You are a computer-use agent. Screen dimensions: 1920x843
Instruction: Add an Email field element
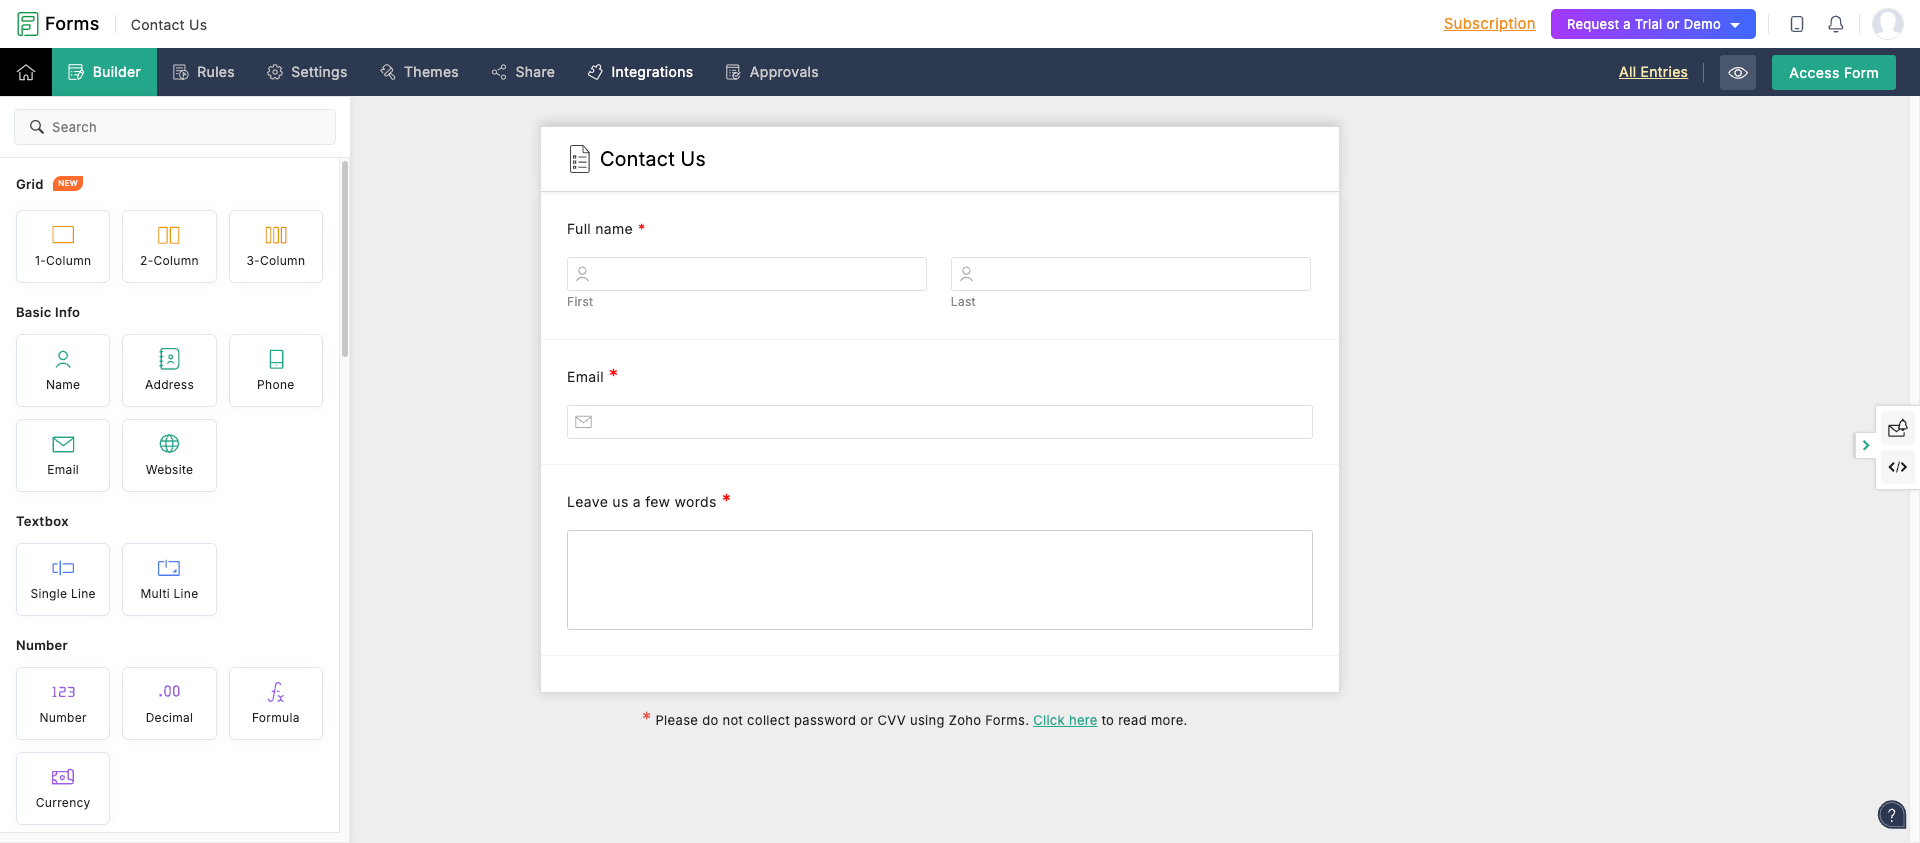point(62,455)
